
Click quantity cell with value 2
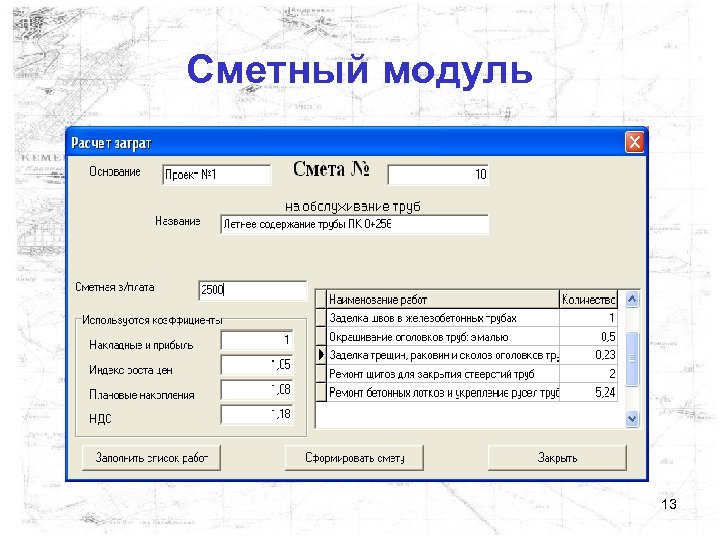588,374
